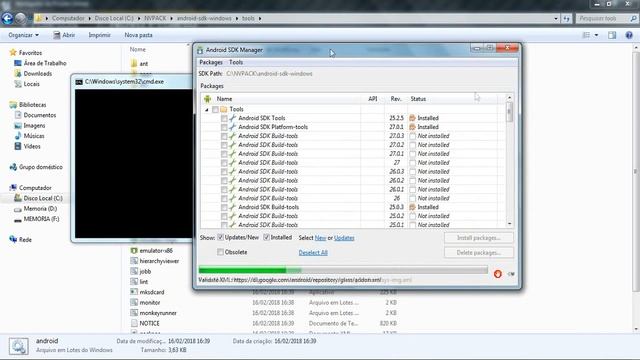
Task: Open the Organizar dropdown menu
Action: tap(24, 35)
